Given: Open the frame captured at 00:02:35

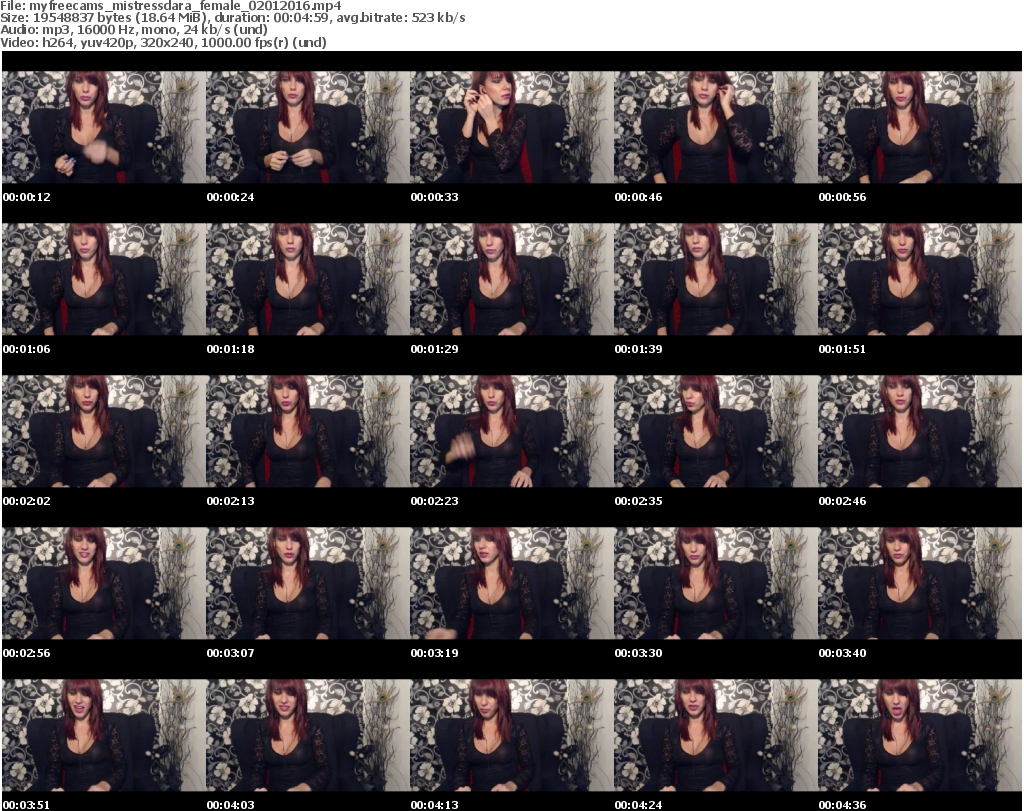Looking at the screenshot, I should 716,432.
